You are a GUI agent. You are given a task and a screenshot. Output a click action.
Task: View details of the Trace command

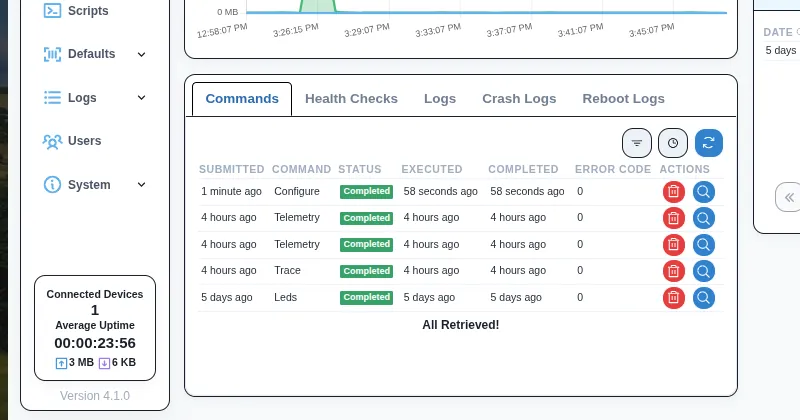[704, 271]
